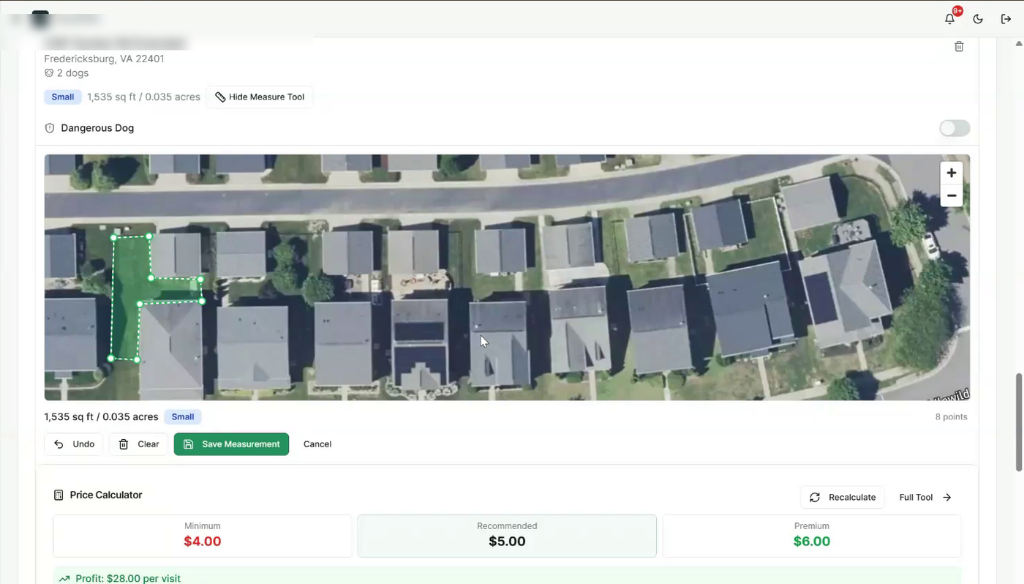This screenshot has height=584, width=1024.
Task: Click the page vertical scrollbar
Action: click(x=1019, y=422)
